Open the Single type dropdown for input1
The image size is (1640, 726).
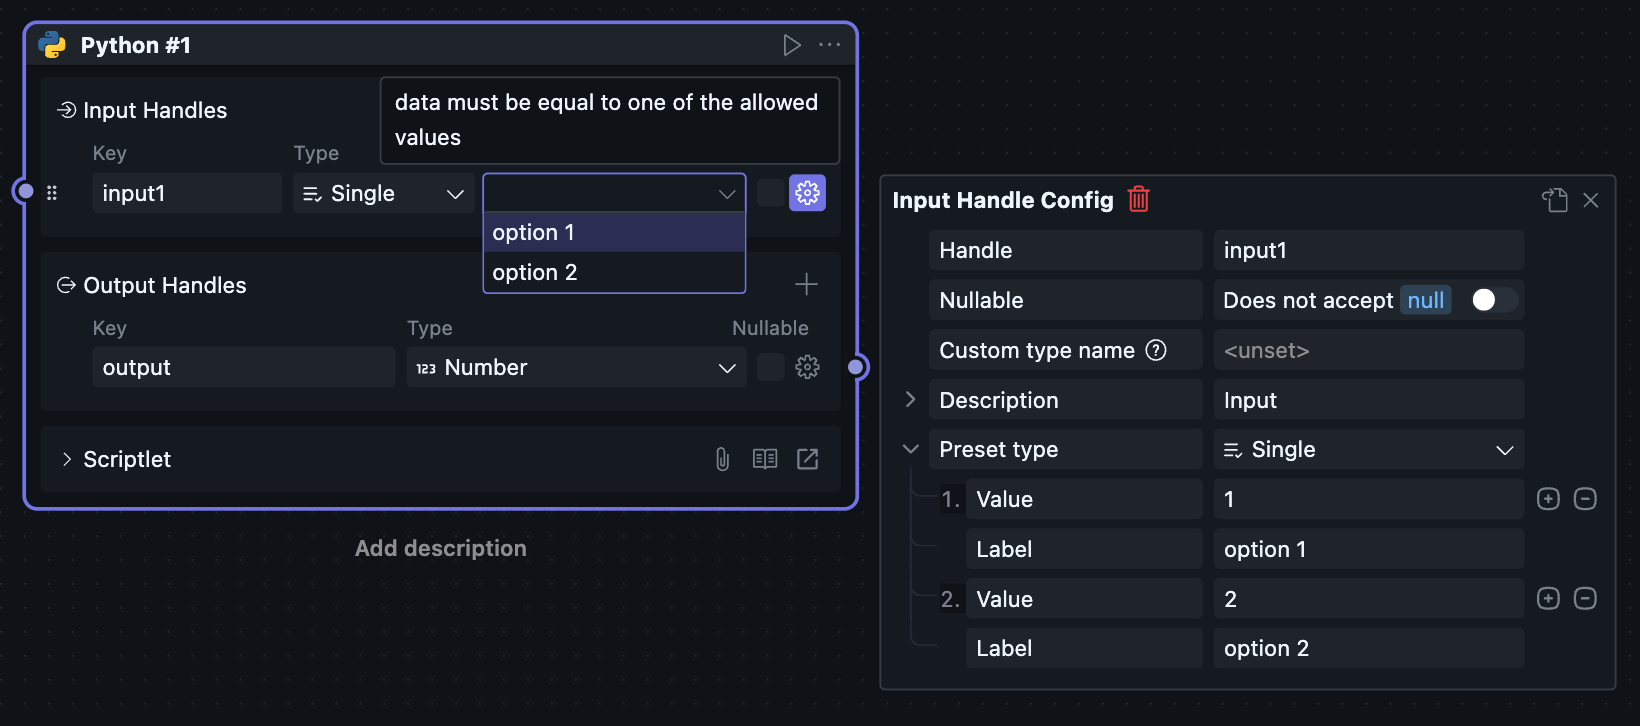coord(385,193)
